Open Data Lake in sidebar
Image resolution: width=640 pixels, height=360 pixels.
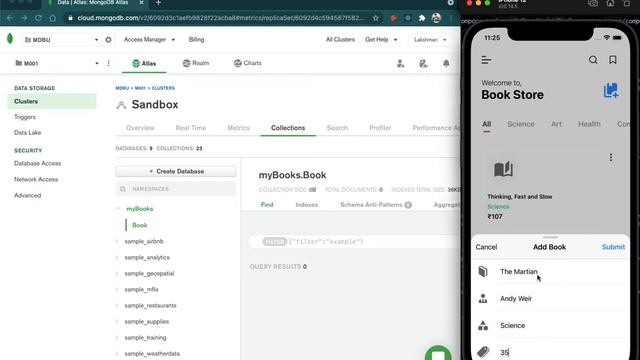coord(27,133)
